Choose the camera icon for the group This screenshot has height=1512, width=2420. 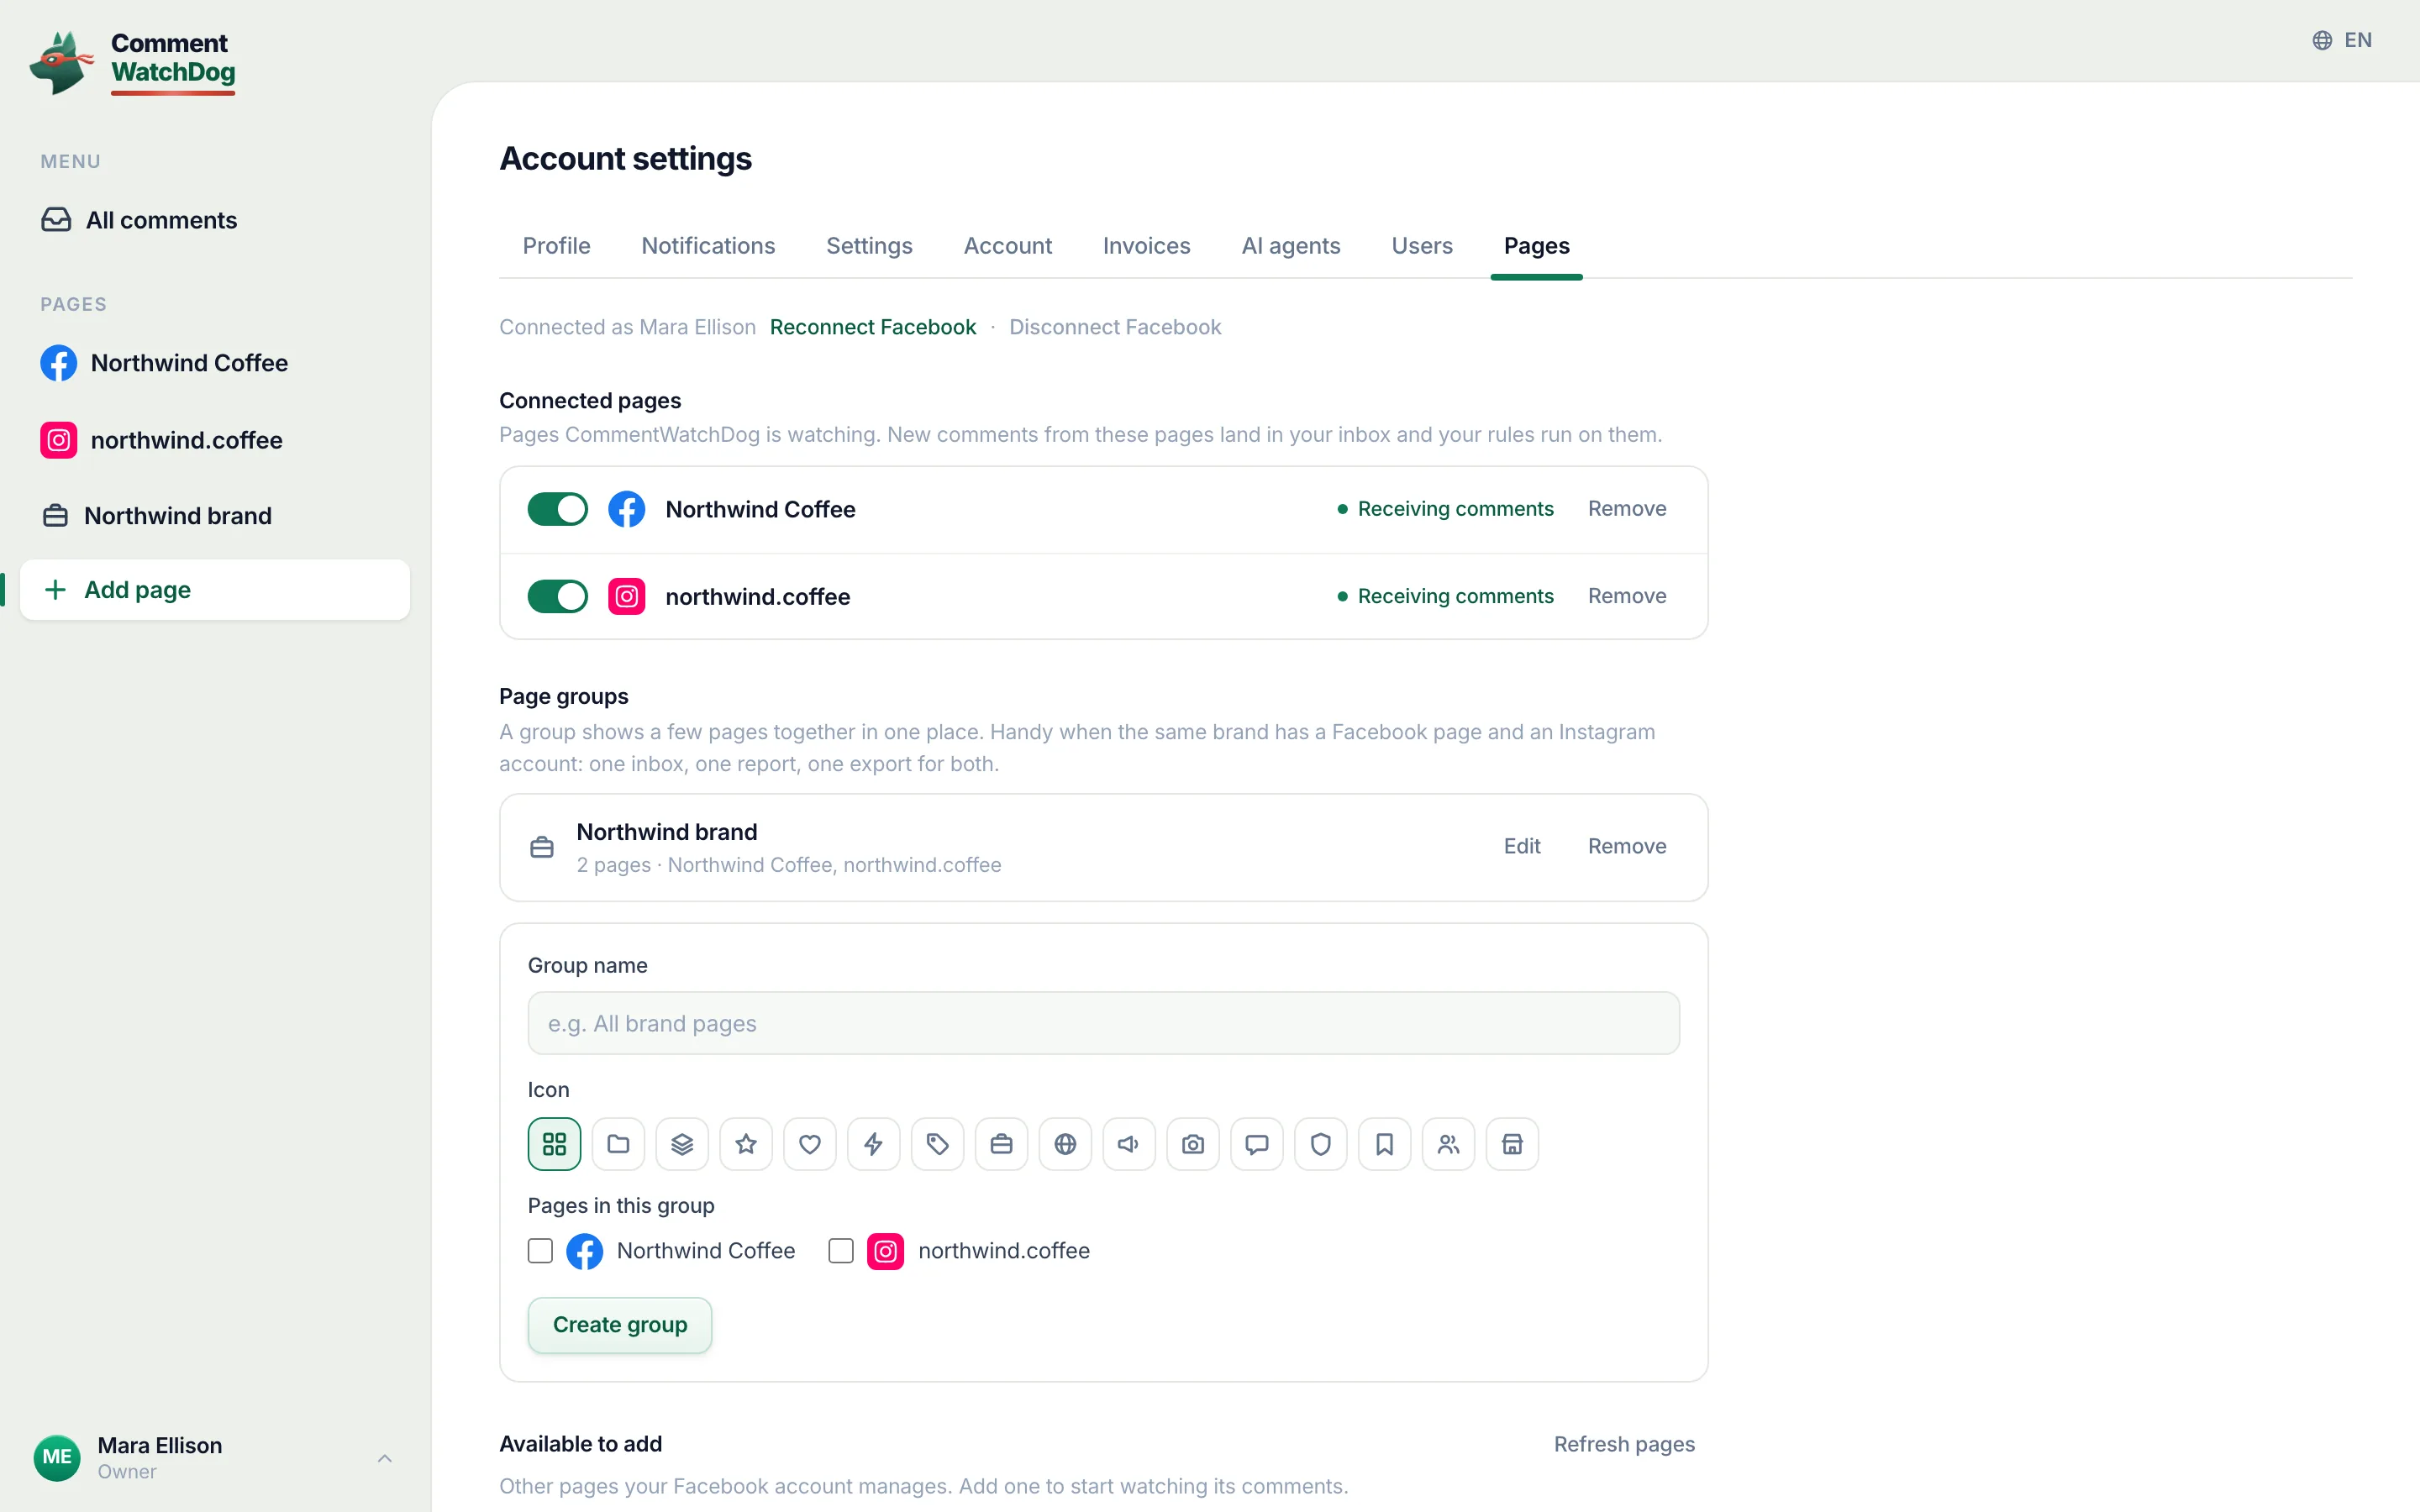click(x=1193, y=1144)
